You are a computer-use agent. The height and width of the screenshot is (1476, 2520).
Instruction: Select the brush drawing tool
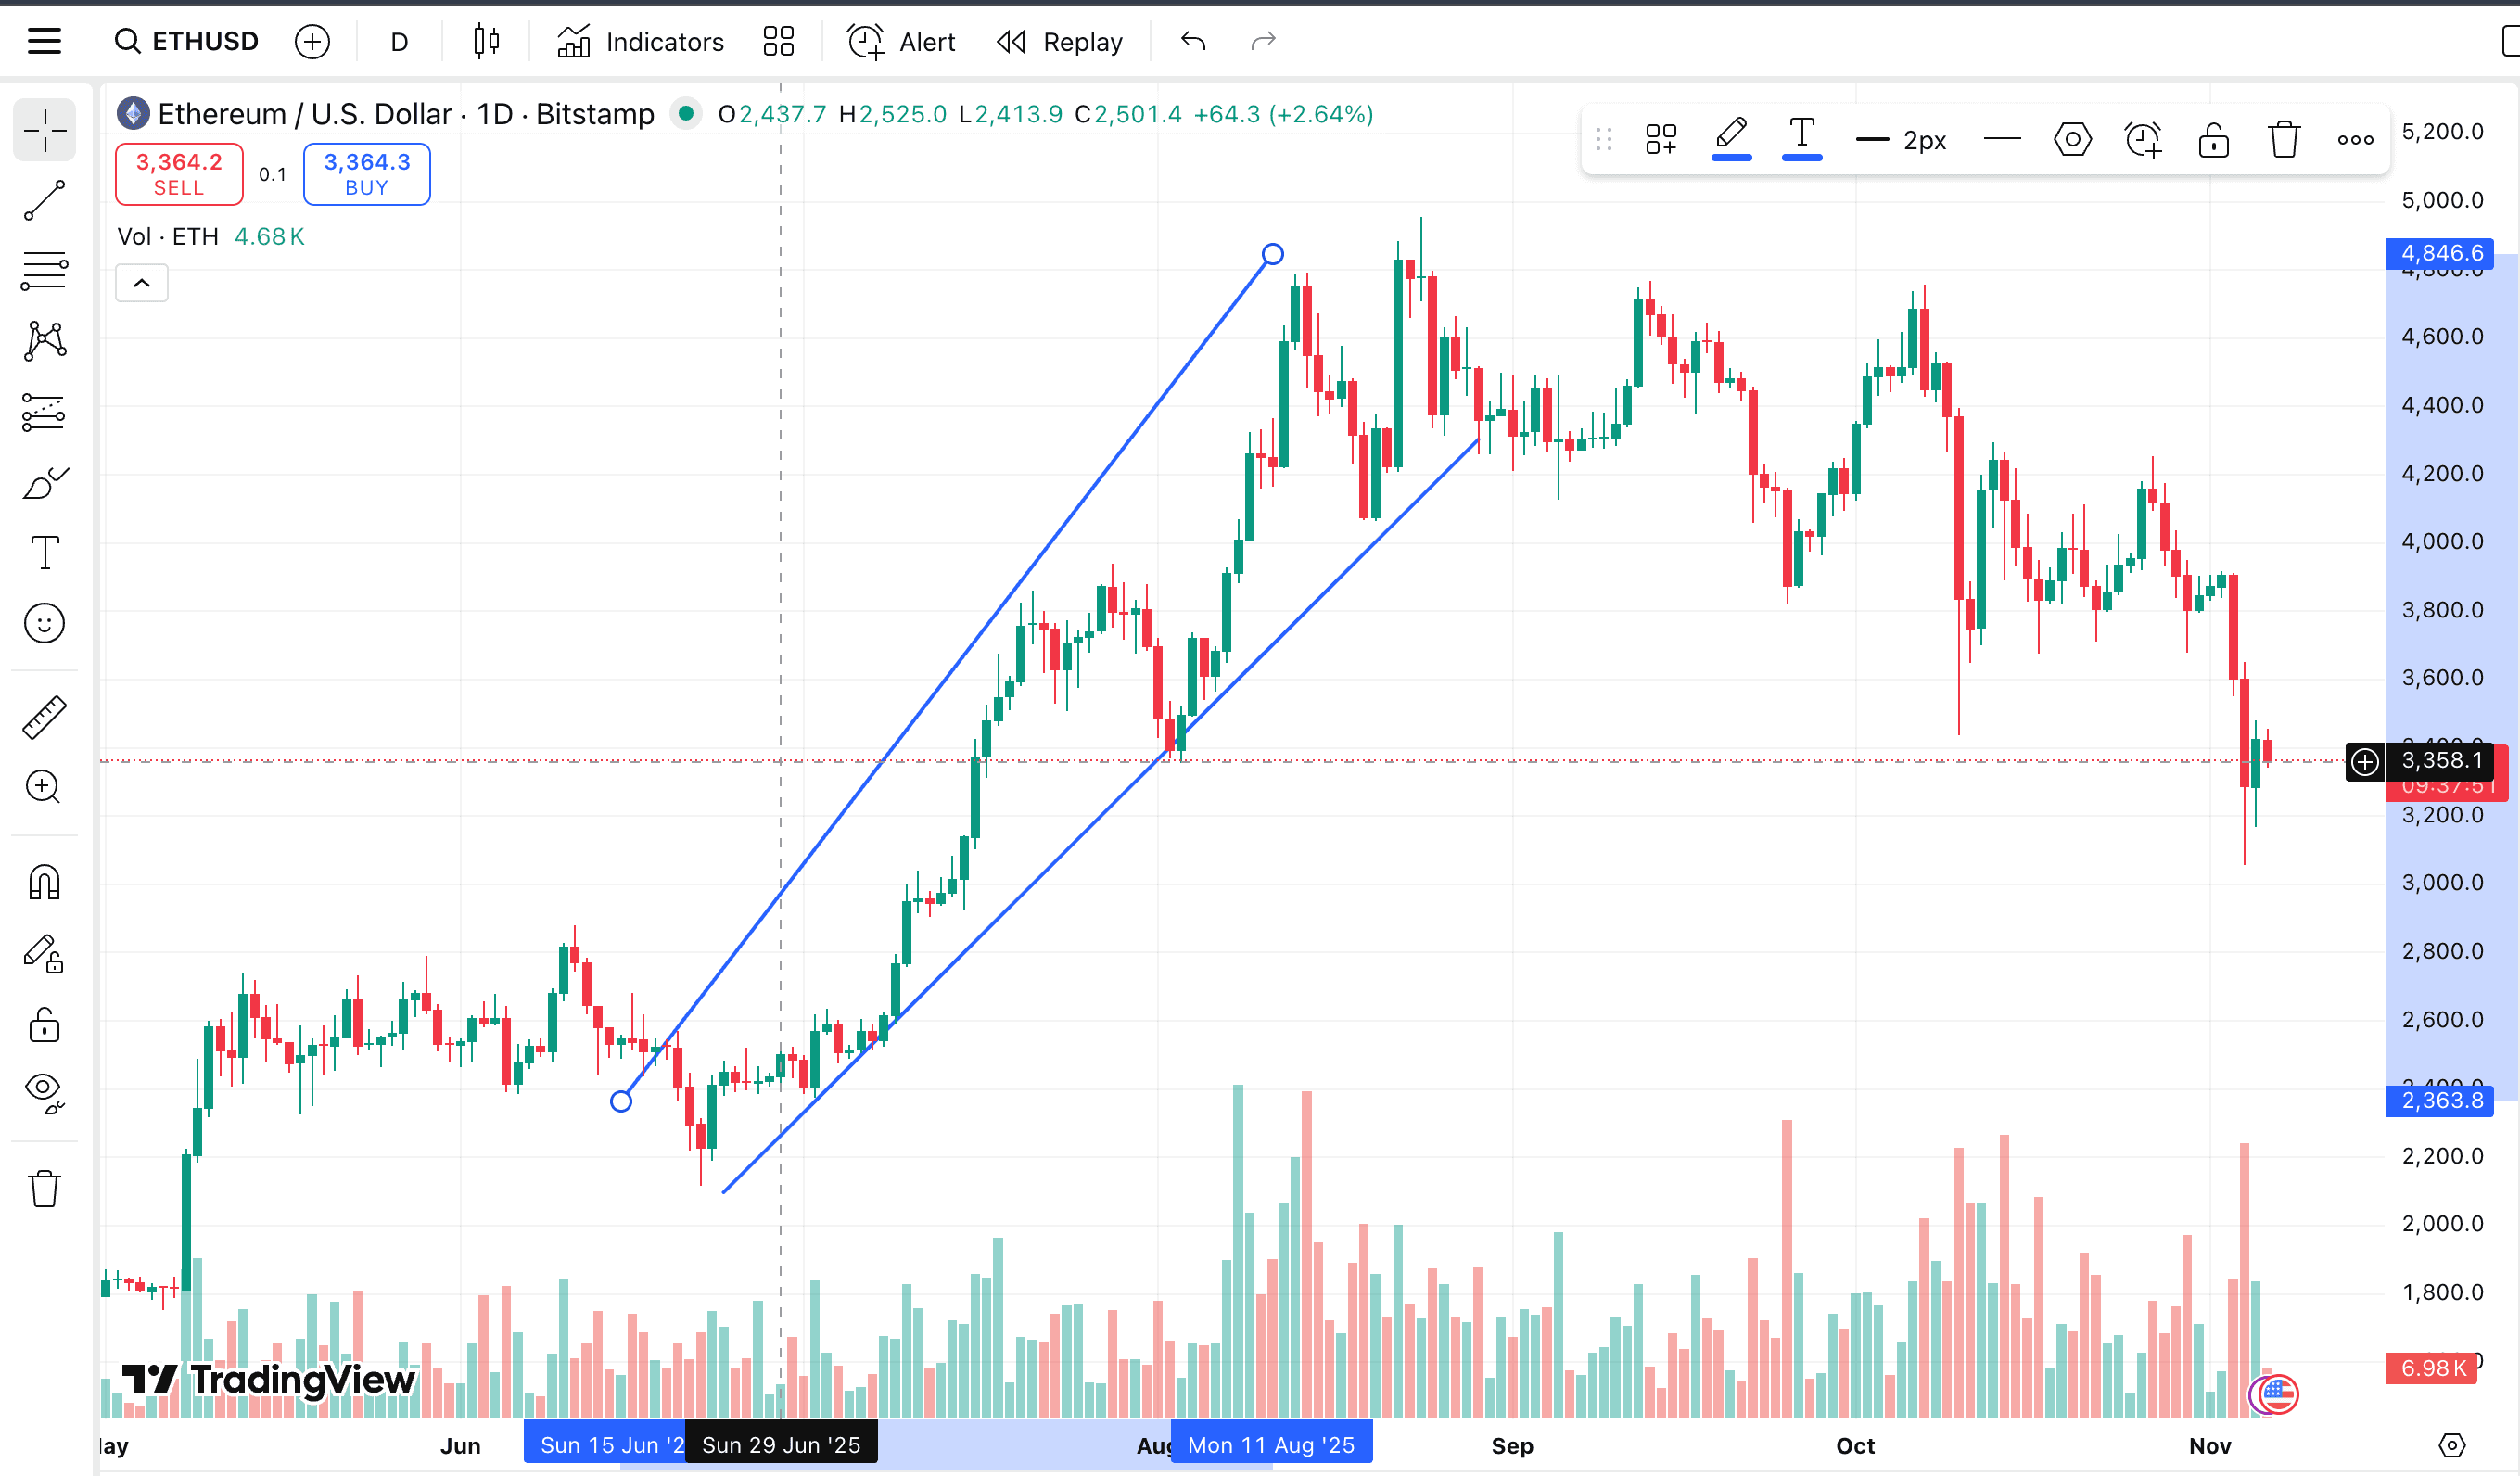pos(44,483)
